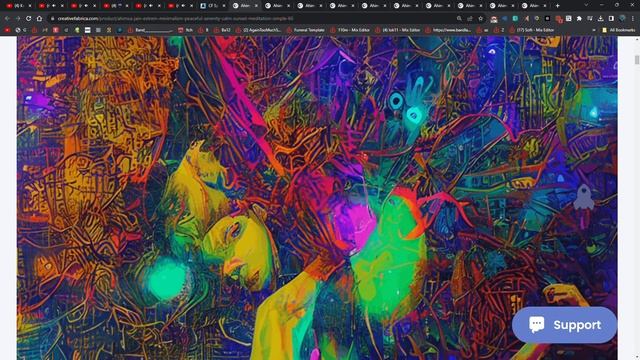The height and width of the screenshot is (360, 640).
Task: Open the browser home page icon
Action: tap(39, 18)
